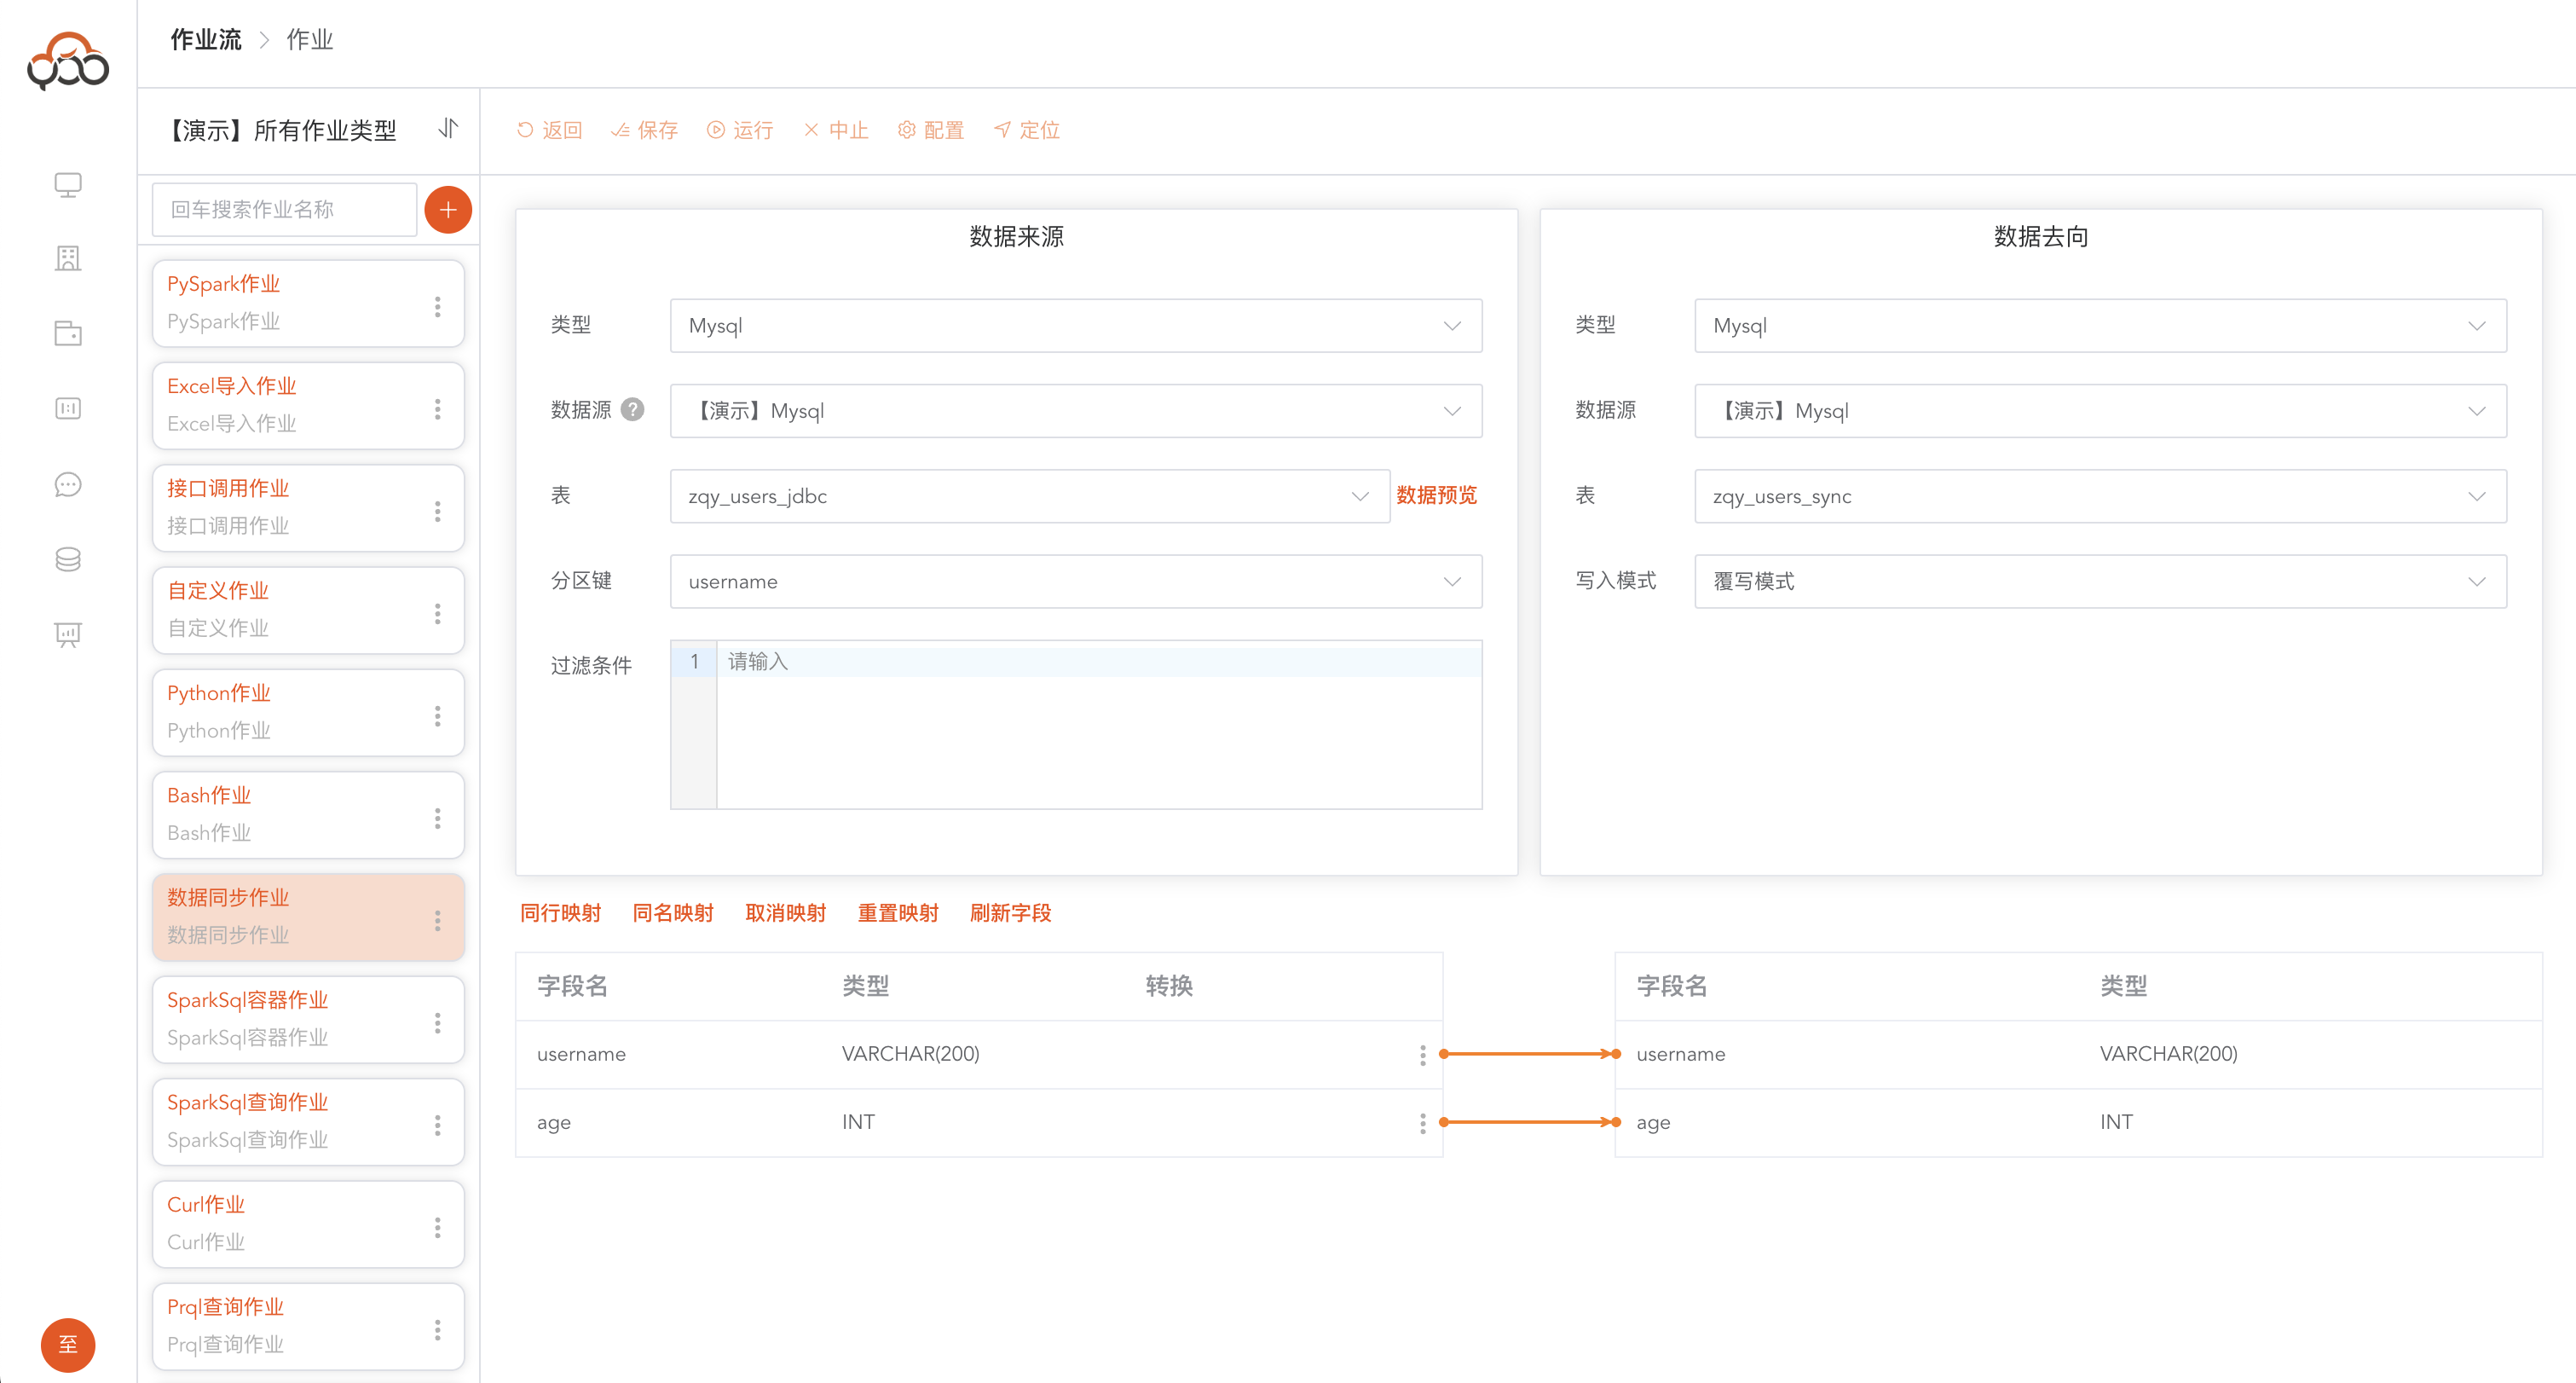Viewport: 2576px width, 1383px height.
Task: Open more options for Excel导入作业
Action: coord(437,408)
